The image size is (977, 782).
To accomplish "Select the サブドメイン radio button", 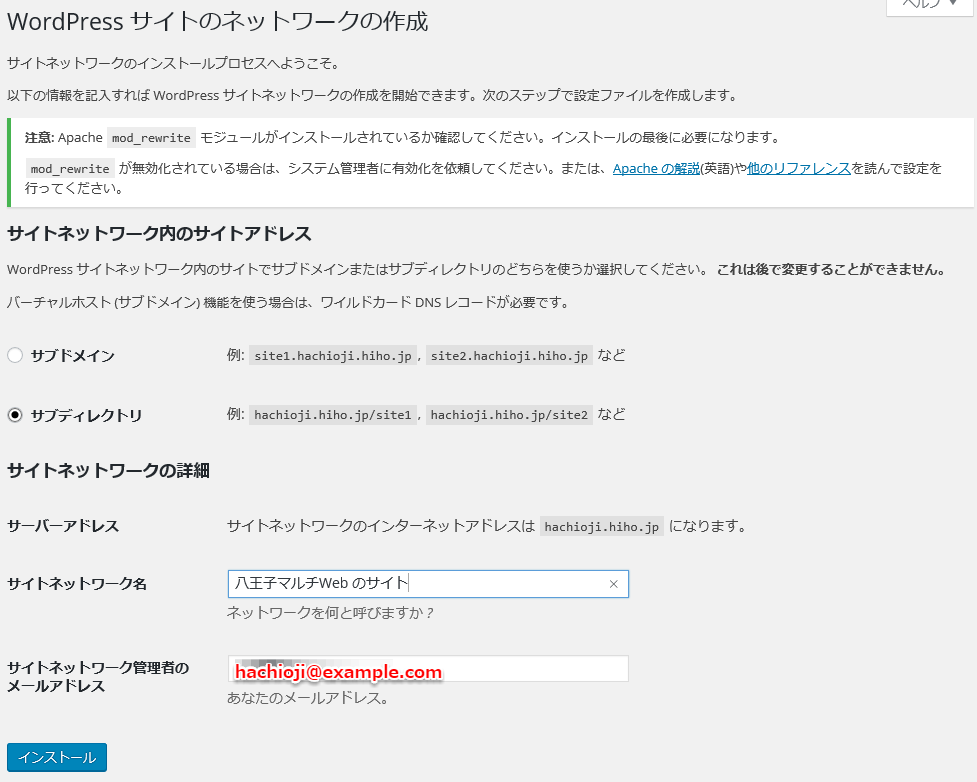I will pos(15,355).
